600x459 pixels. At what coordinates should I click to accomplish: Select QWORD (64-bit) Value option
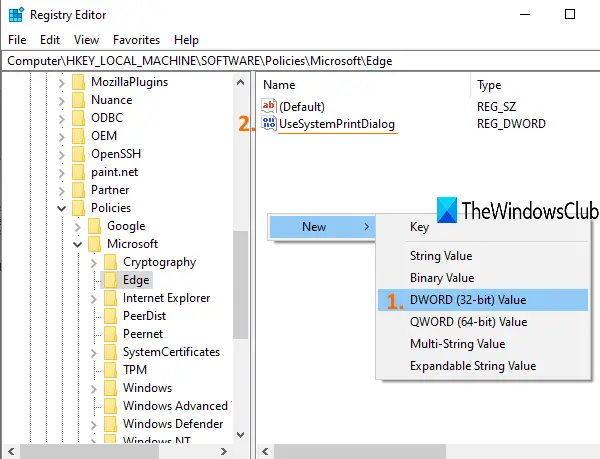(x=483, y=322)
